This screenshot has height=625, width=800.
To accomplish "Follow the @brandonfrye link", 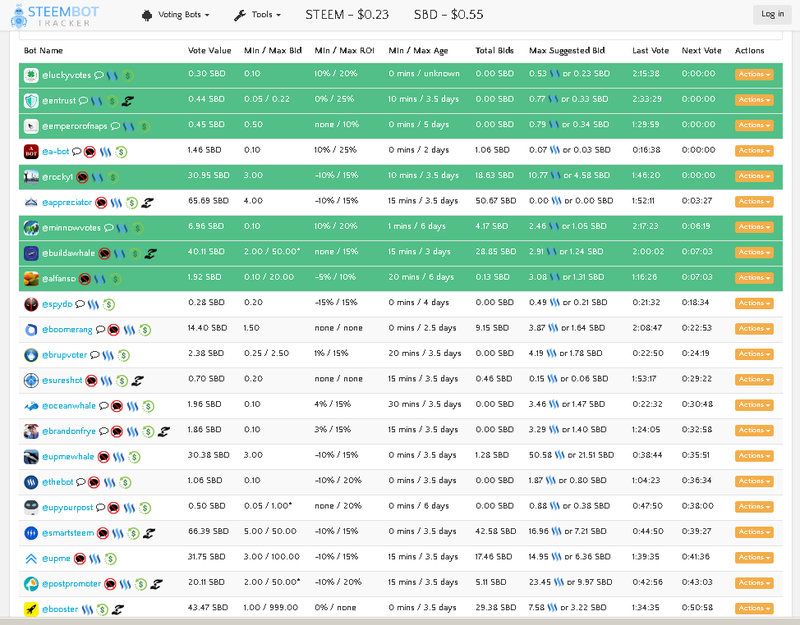I will 69,432.
